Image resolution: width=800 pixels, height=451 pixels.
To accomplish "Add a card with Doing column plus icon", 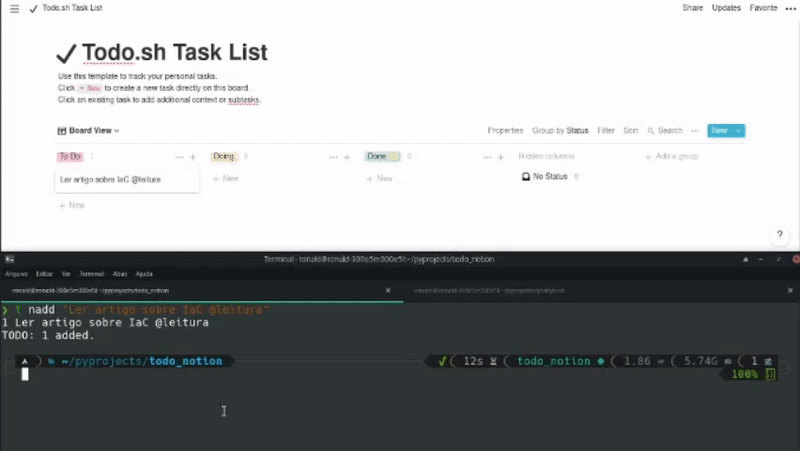I will pyautogui.click(x=347, y=157).
